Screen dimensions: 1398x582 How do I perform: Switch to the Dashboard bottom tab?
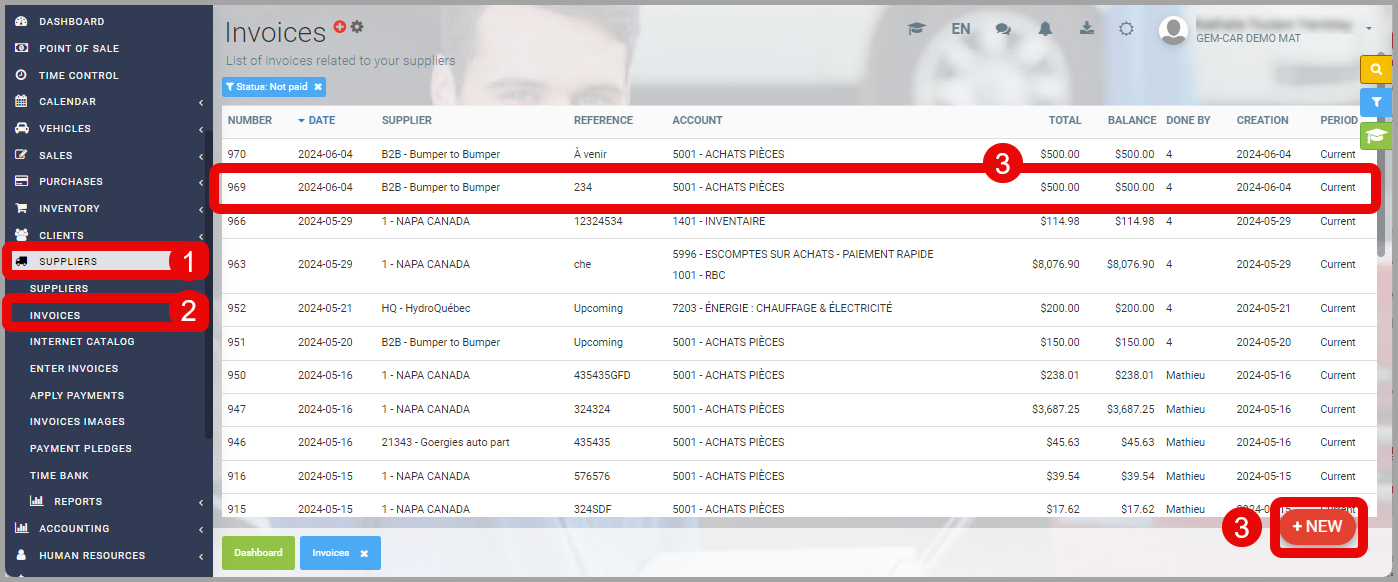pyautogui.click(x=258, y=552)
